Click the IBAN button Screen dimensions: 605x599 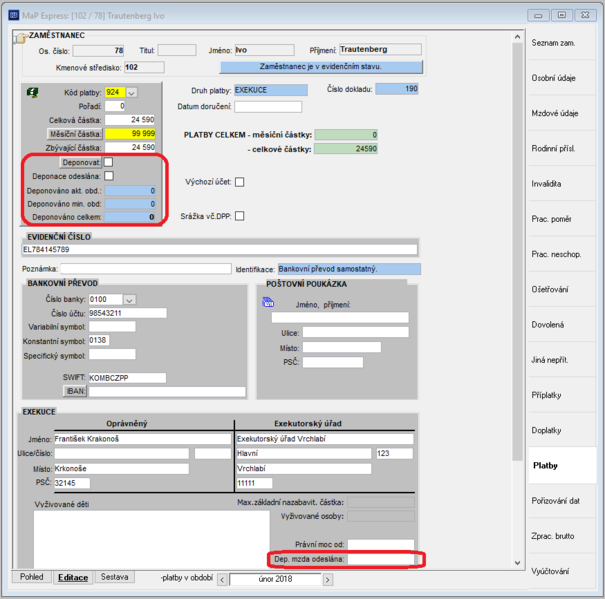[x=75, y=391]
